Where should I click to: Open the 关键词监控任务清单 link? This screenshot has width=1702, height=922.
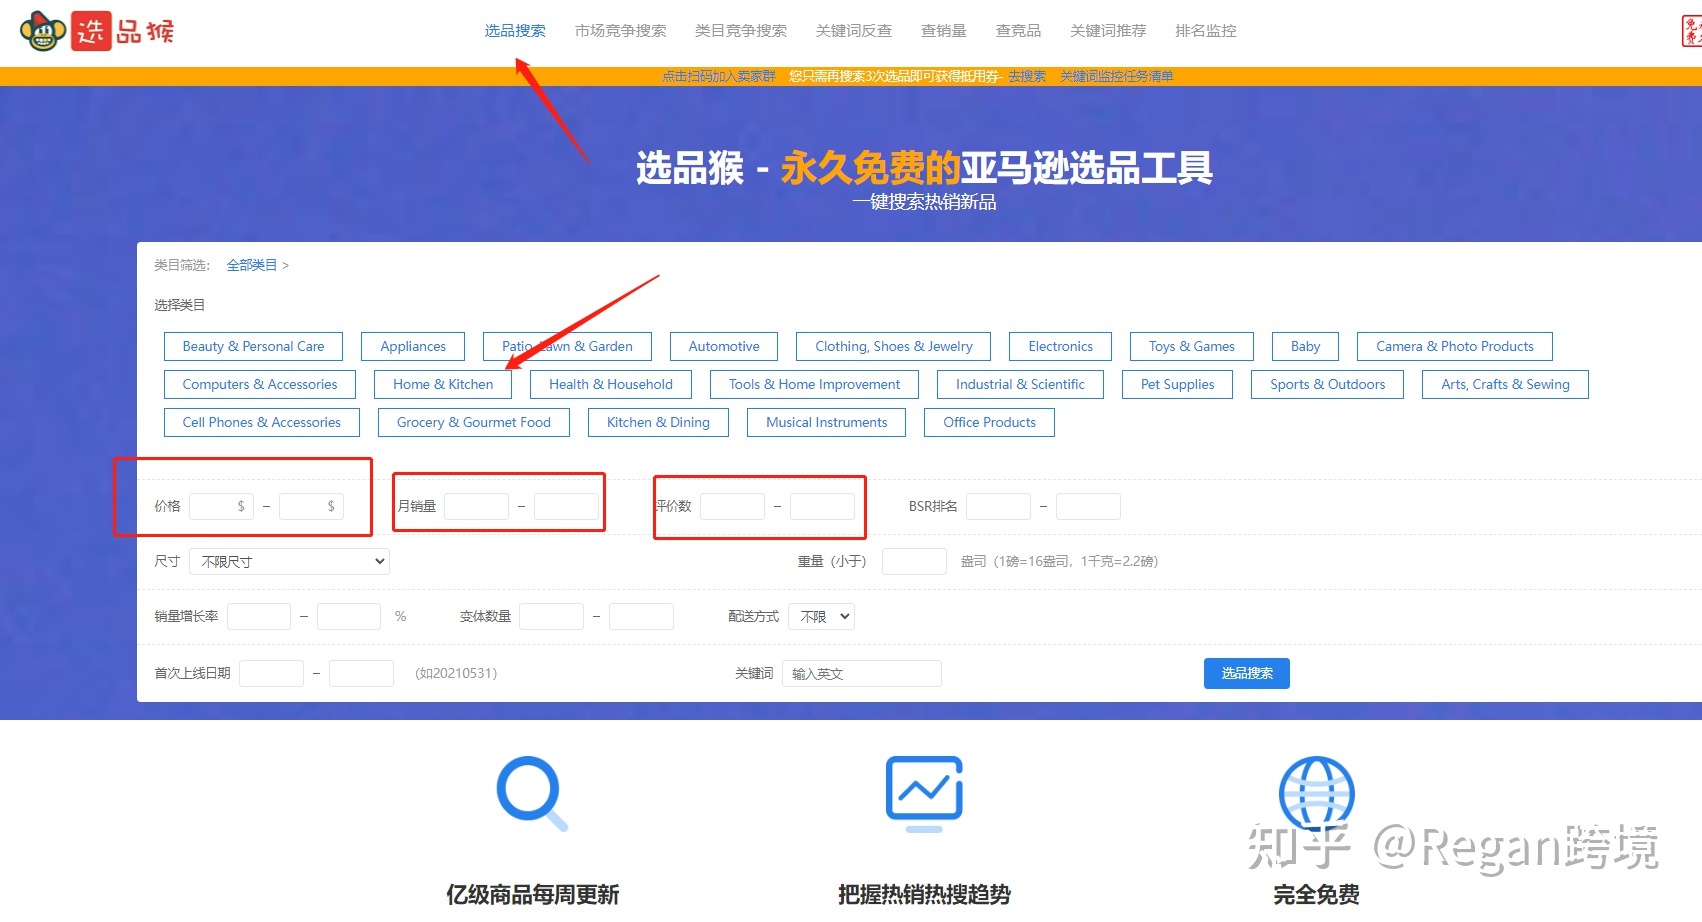[x=1117, y=75]
